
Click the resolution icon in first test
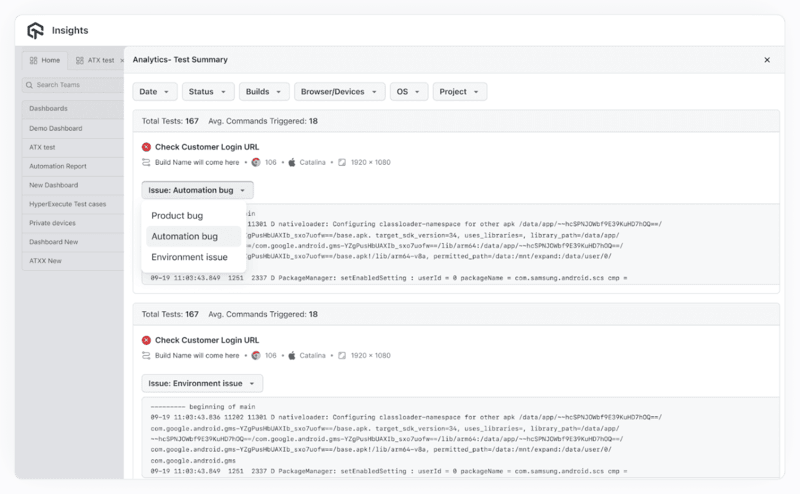342,162
